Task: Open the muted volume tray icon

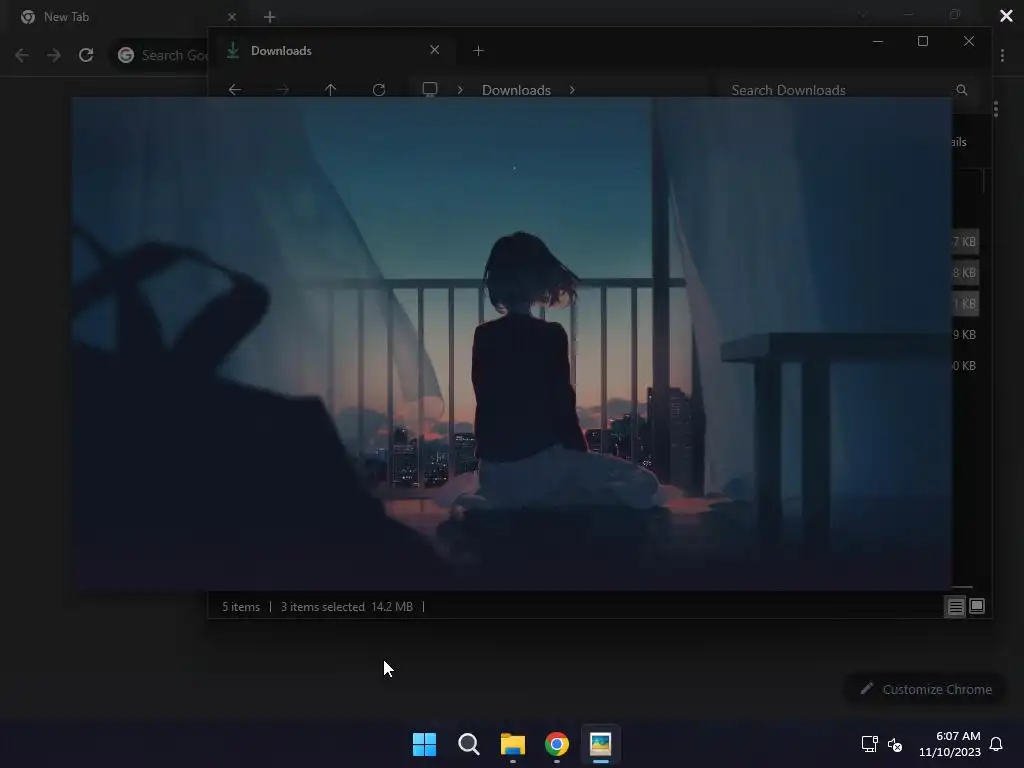Action: tap(895, 744)
